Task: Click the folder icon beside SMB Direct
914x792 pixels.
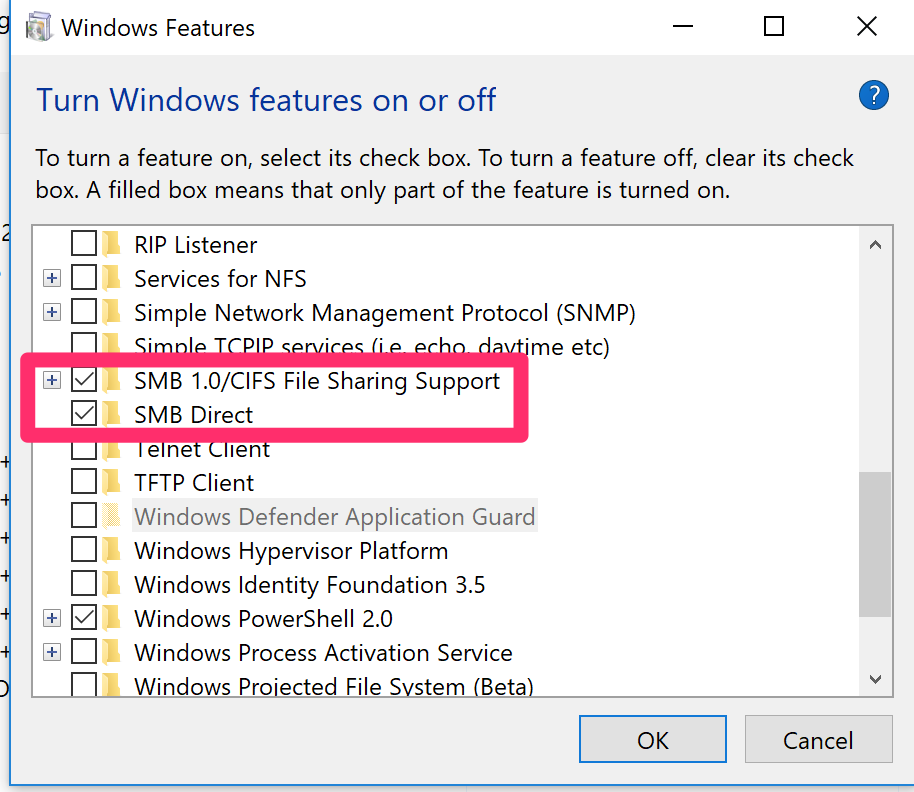Action: click(112, 414)
